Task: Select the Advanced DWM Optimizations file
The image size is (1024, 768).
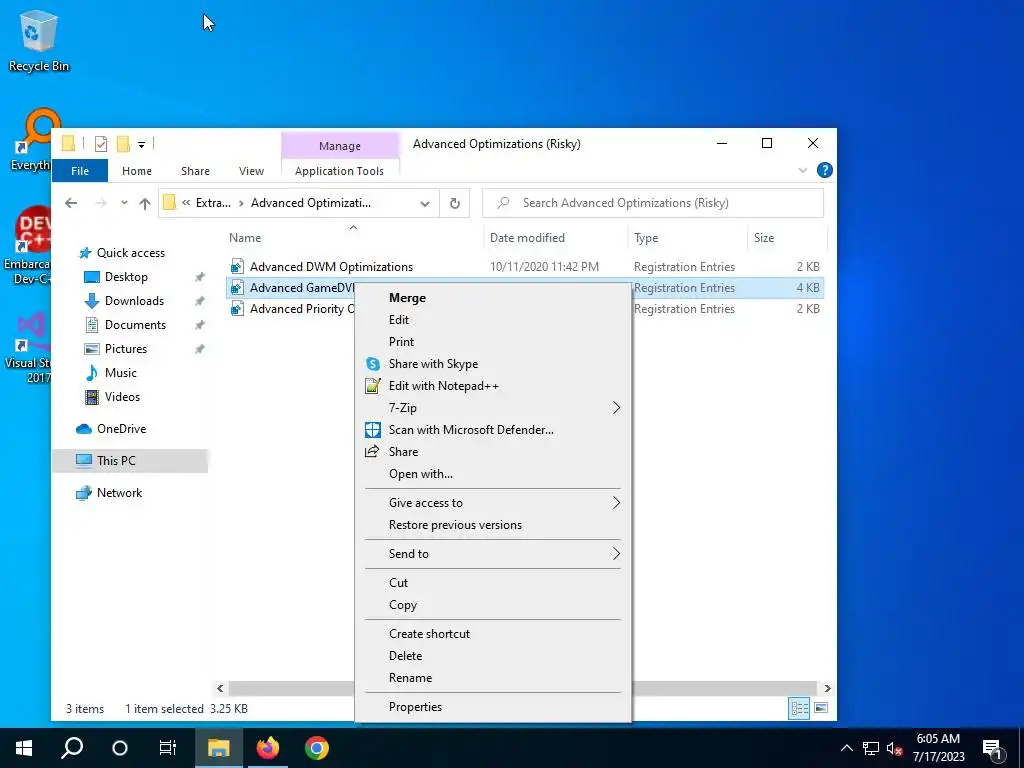Action: (525, 267)
